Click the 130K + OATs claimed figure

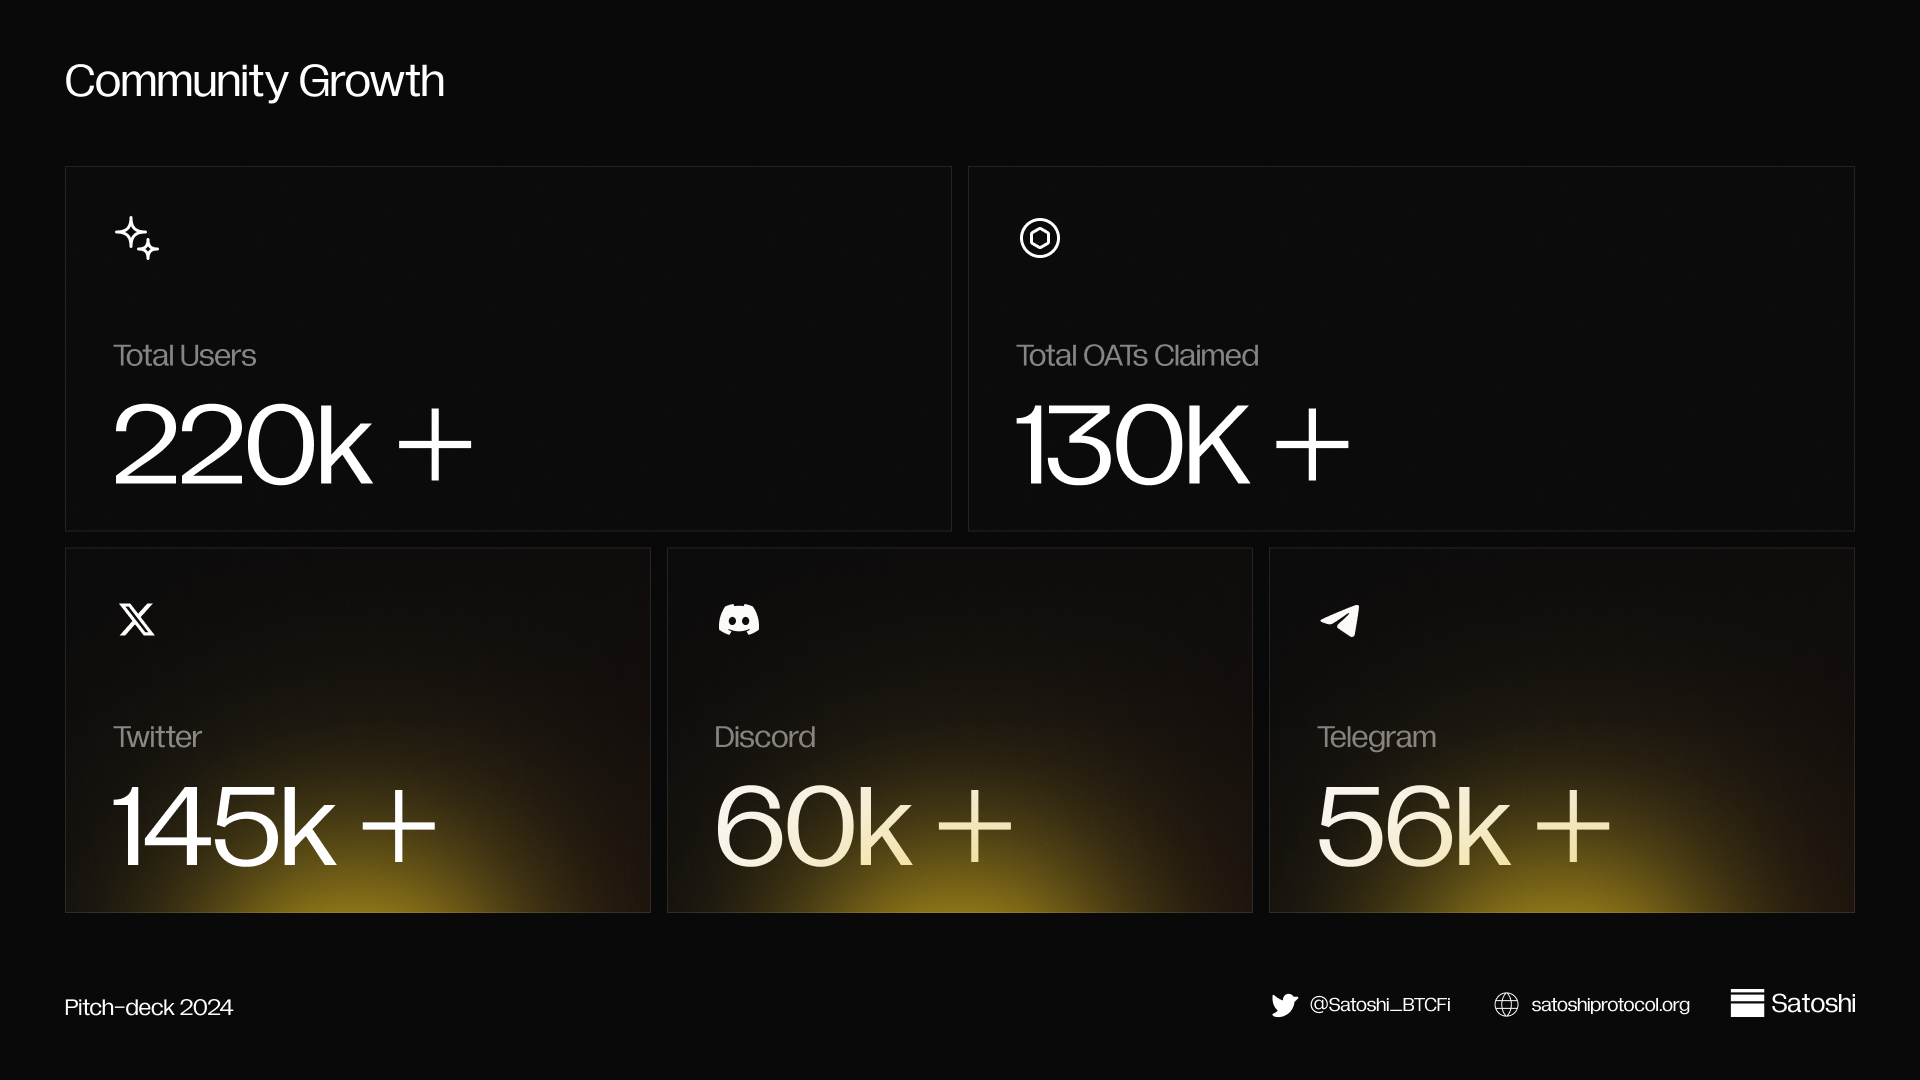1182,444
